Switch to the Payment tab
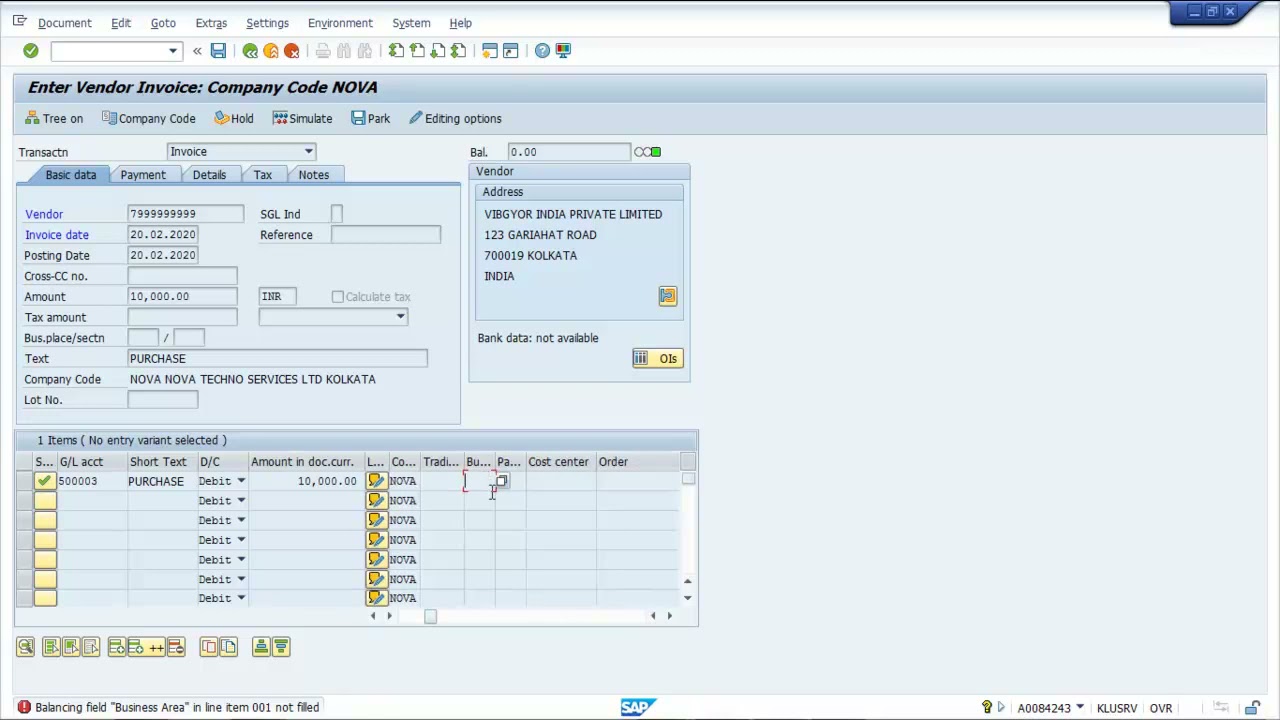 tap(143, 175)
